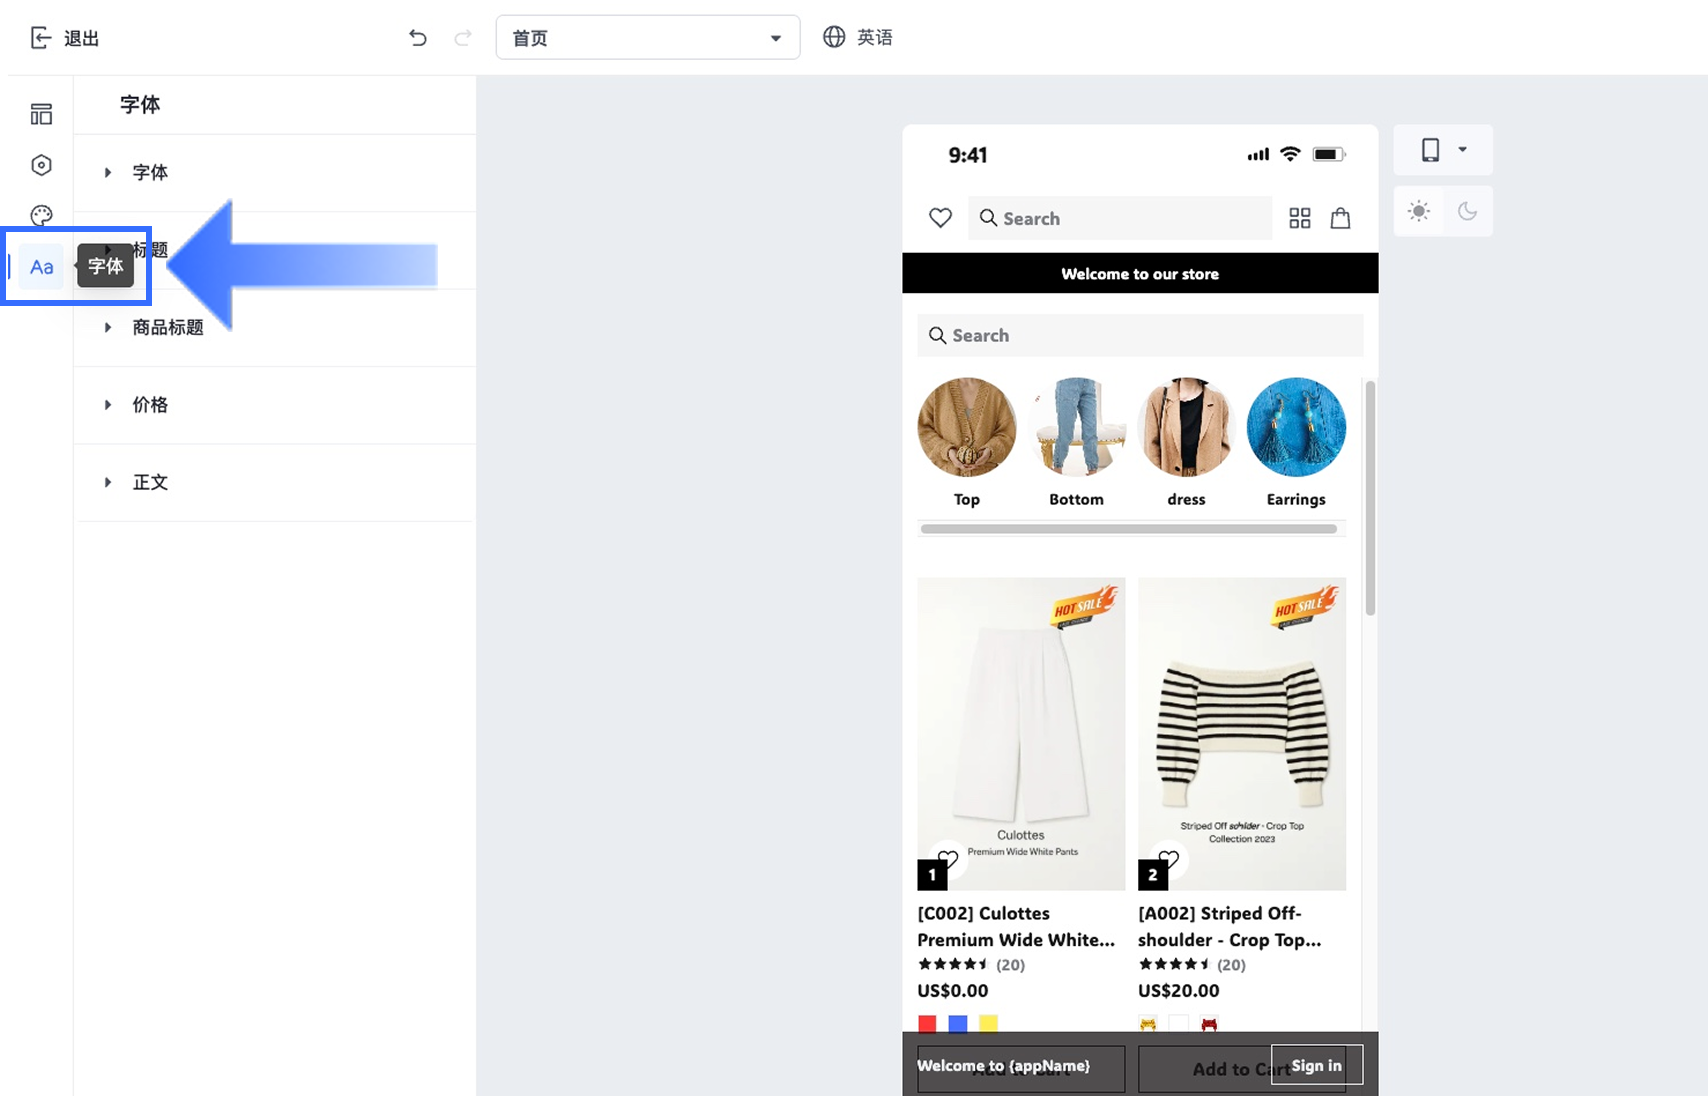1708x1096 pixels.
Task: Switch preview to dark mode moon icon
Action: [x=1467, y=211]
